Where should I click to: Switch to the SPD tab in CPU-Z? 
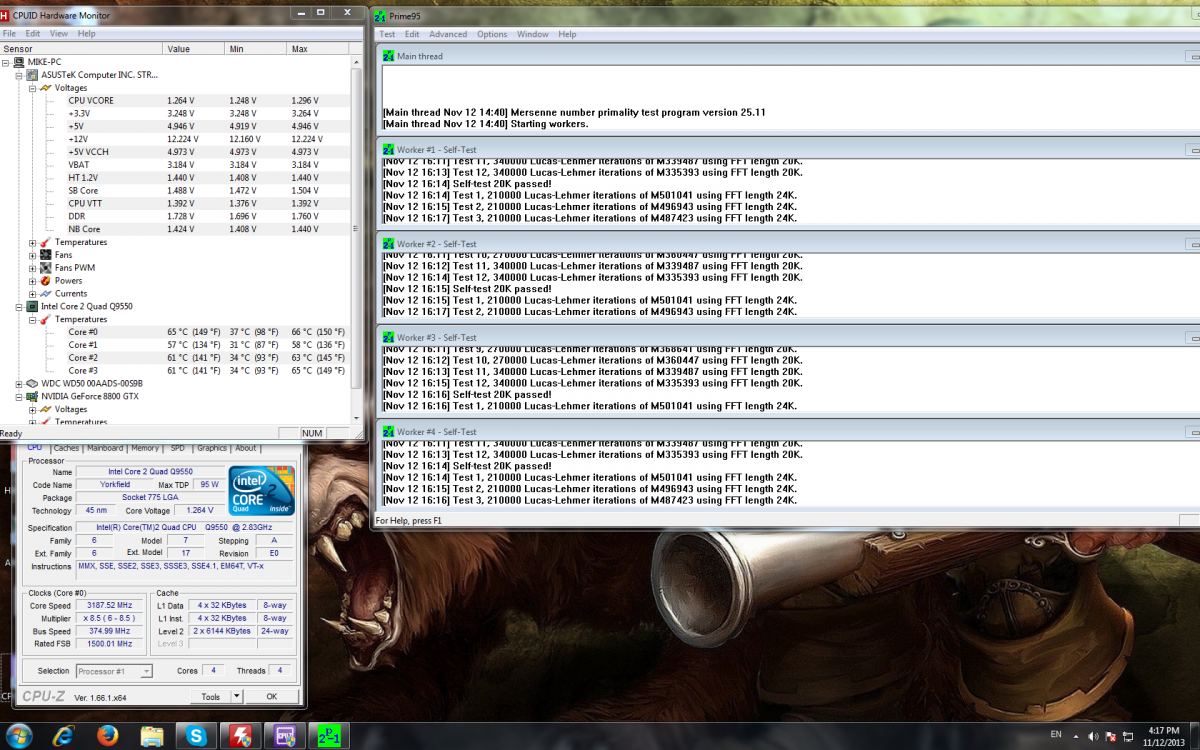(x=177, y=448)
